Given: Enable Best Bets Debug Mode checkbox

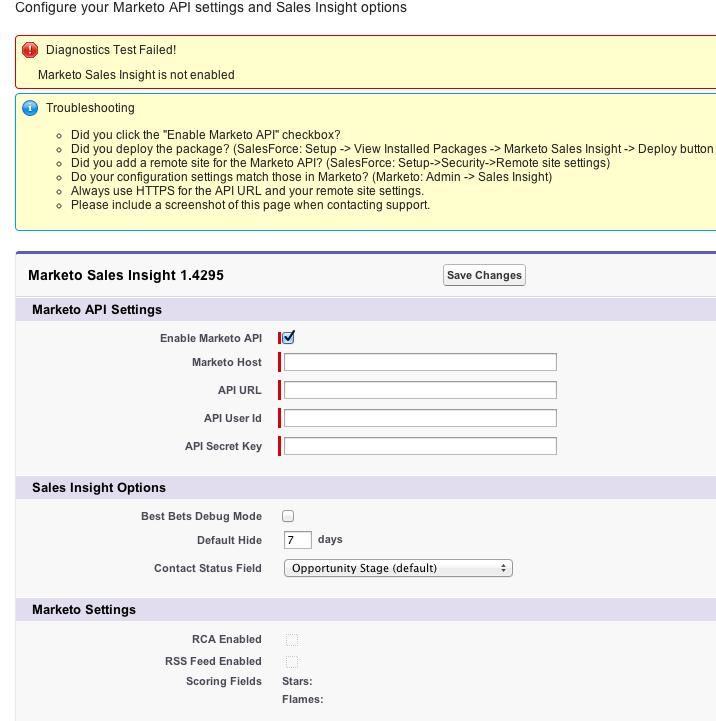Looking at the screenshot, I should pyautogui.click(x=288, y=516).
